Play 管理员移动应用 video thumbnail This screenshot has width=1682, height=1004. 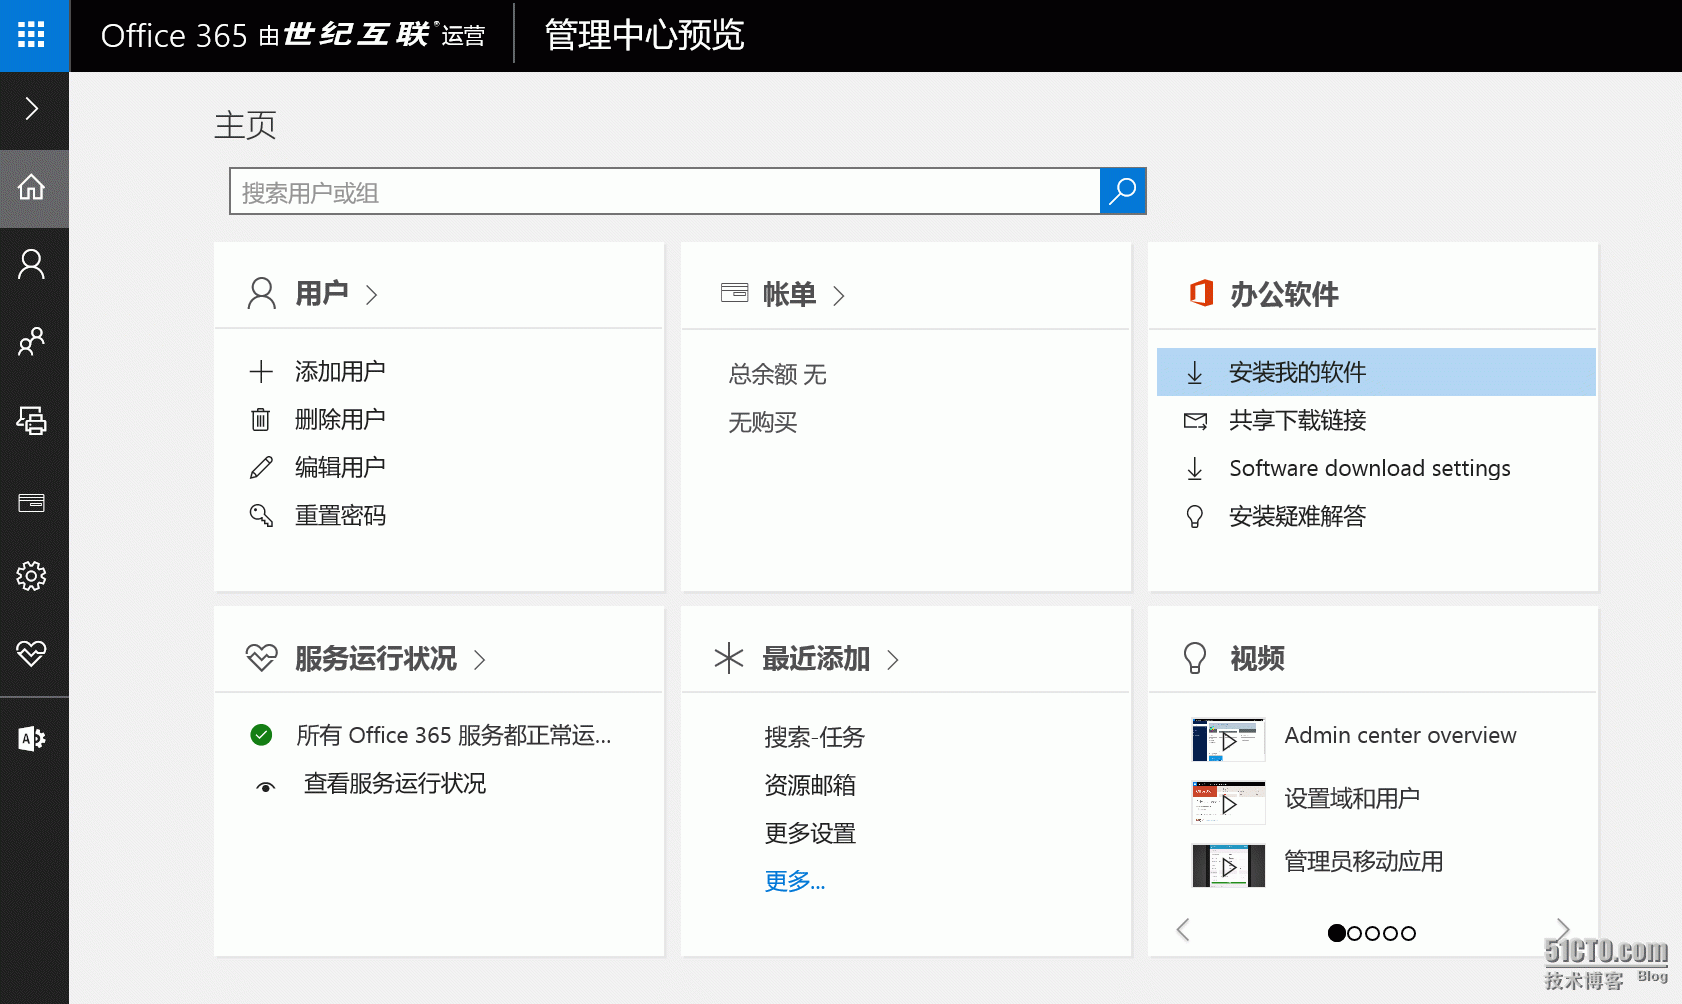pyautogui.click(x=1228, y=866)
